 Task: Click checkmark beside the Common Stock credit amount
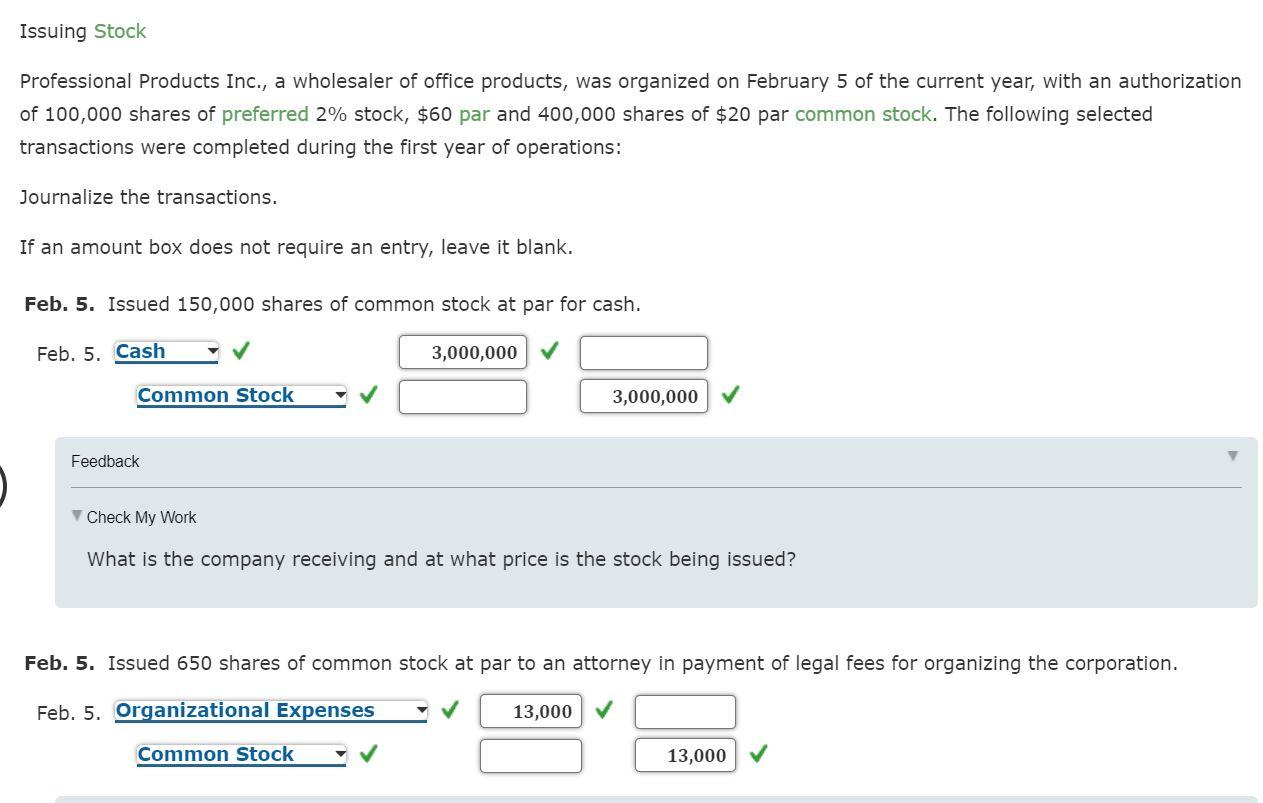(729, 396)
